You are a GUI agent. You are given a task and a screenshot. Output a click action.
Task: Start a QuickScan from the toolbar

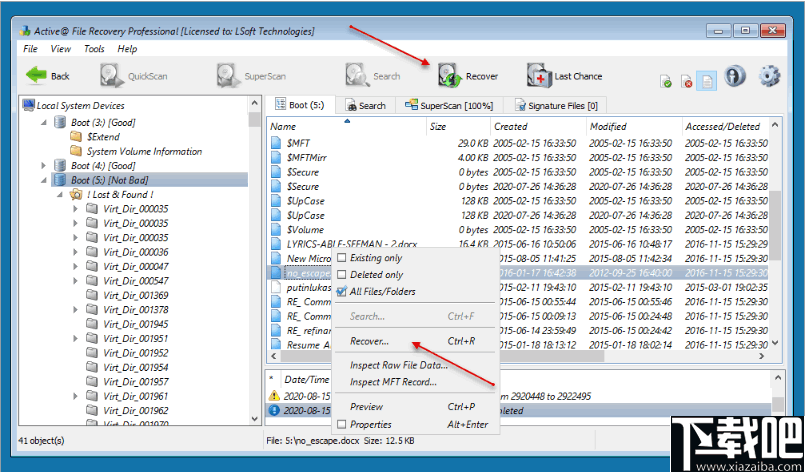(x=134, y=76)
